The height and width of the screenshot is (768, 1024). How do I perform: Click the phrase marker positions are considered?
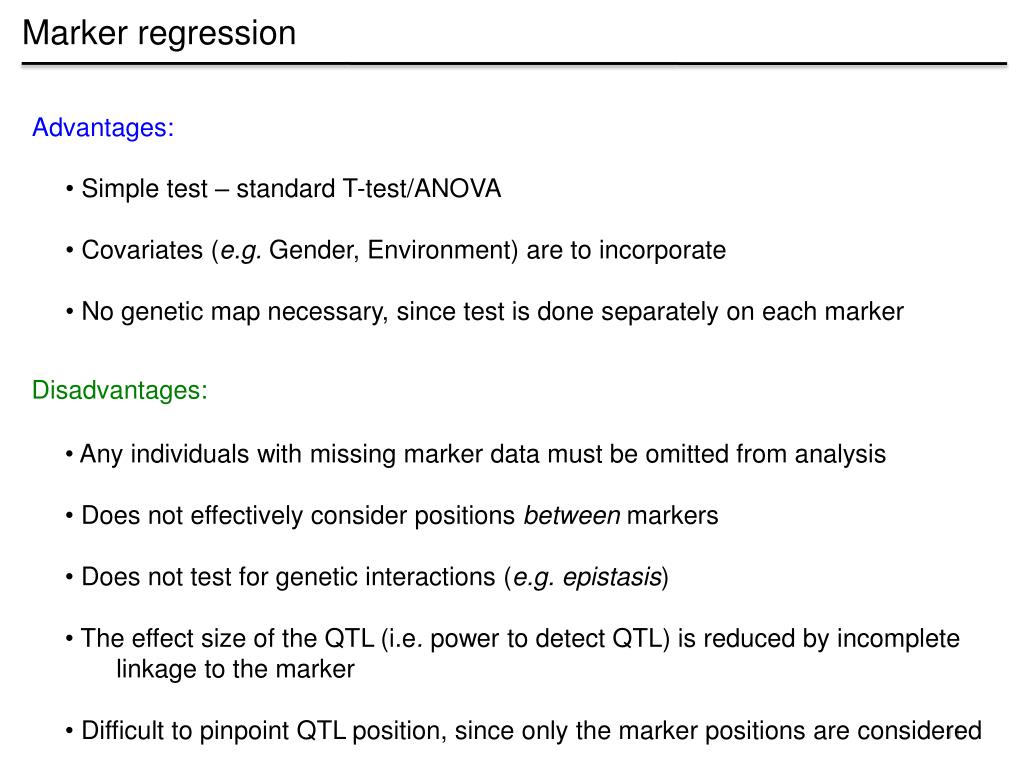778,730
